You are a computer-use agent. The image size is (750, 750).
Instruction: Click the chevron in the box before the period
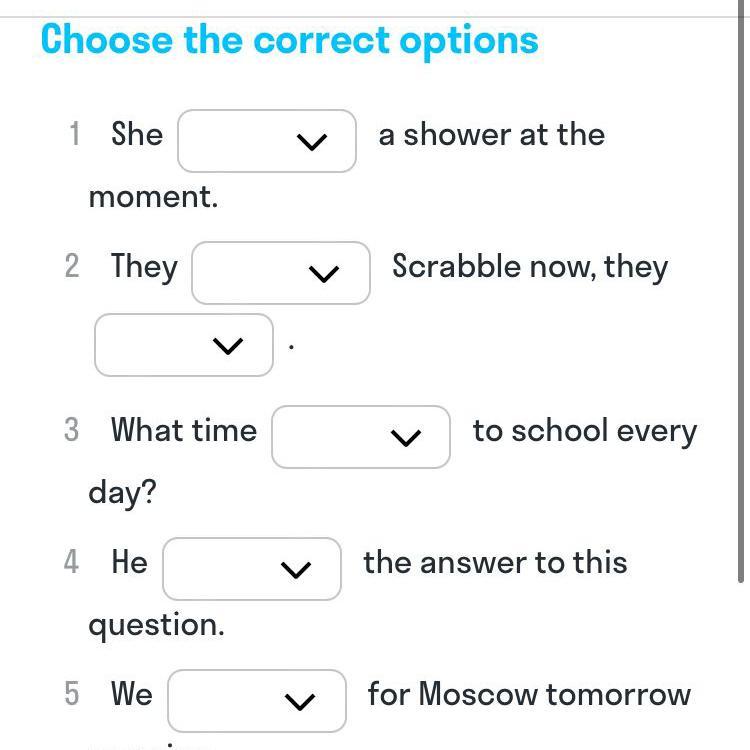click(x=229, y=346)
